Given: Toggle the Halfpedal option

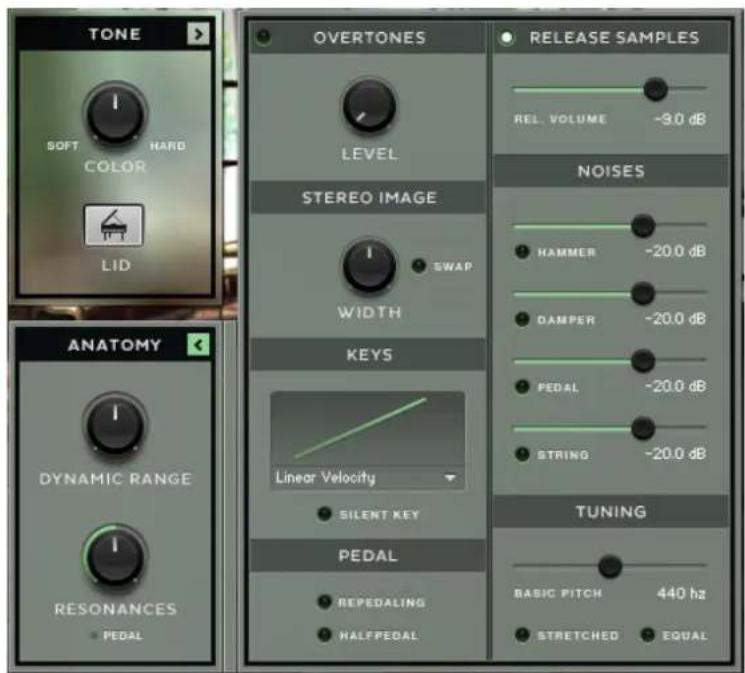Looking at the screenshot, I should pos(325,635).
